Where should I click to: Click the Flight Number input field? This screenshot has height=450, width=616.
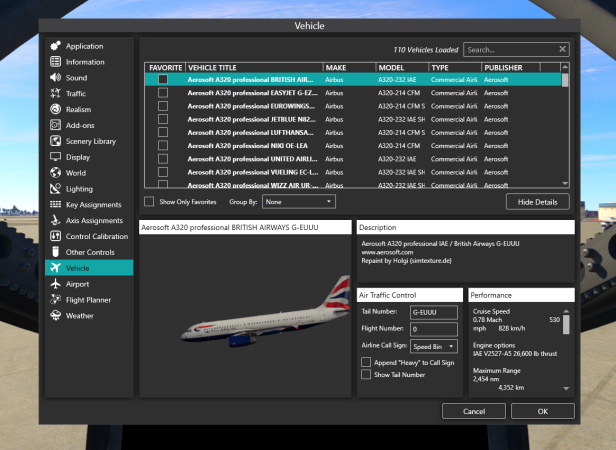pyautogui.click(x=434, y=329)
